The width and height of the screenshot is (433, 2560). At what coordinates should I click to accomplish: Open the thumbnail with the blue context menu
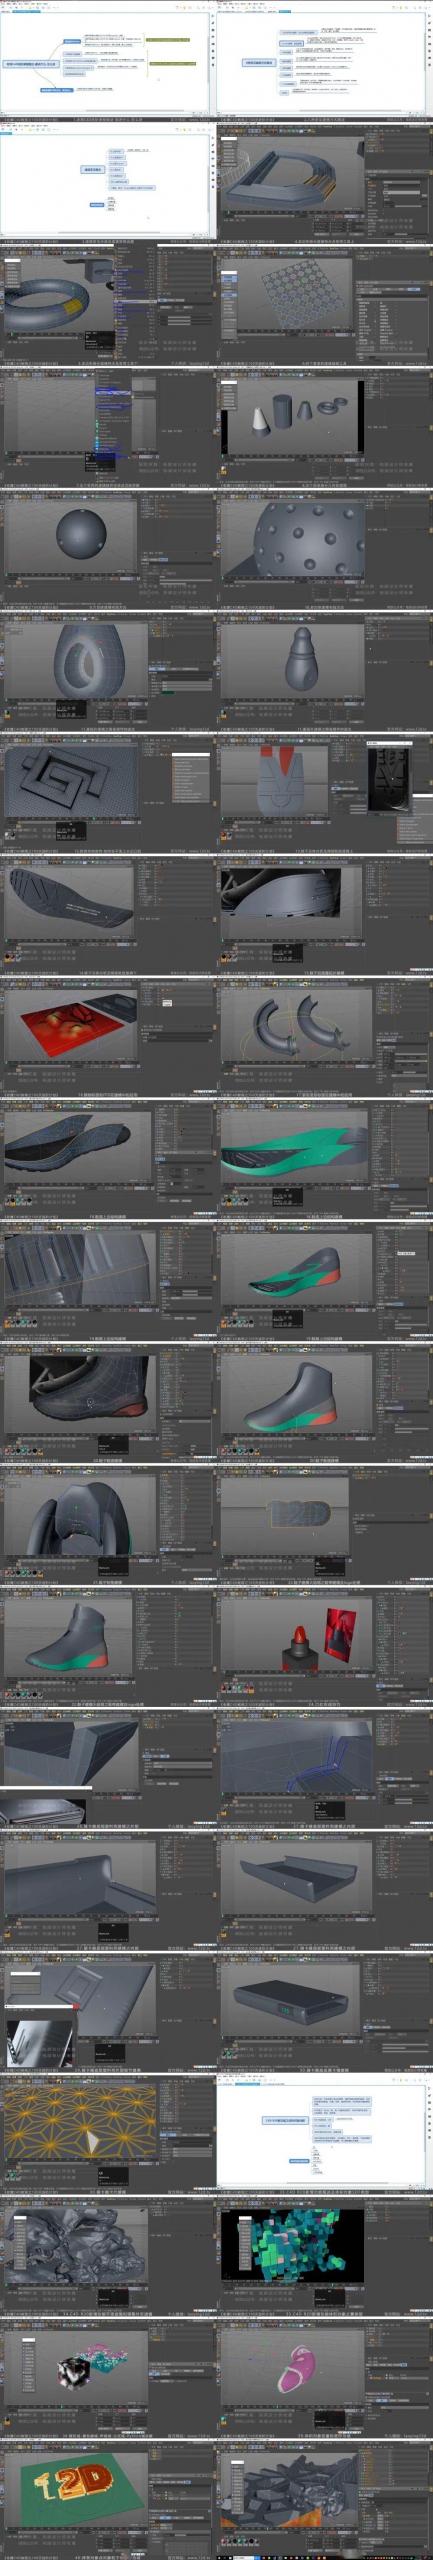pos(107,427)
